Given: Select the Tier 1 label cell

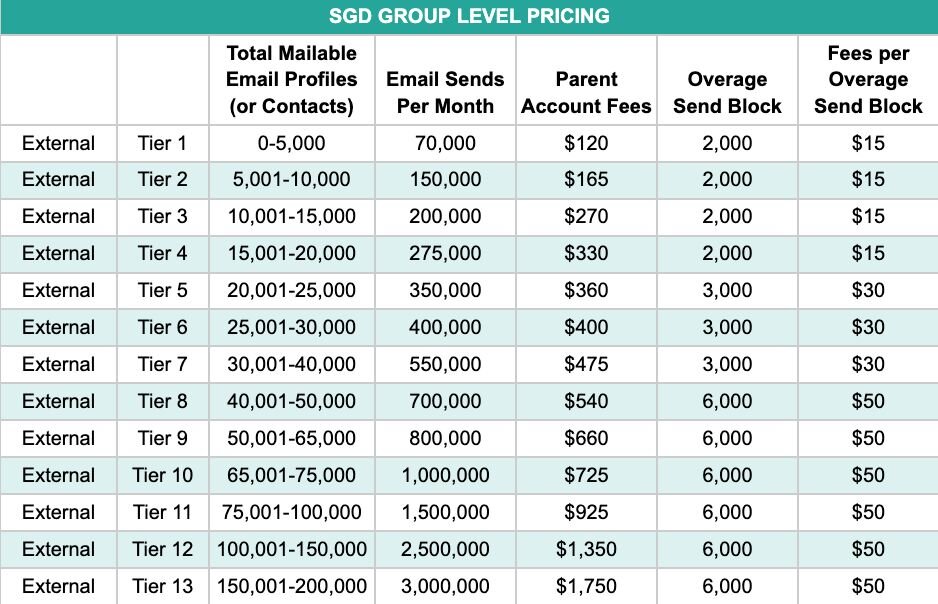Looking at the screenshot, I should click(163, 144).
